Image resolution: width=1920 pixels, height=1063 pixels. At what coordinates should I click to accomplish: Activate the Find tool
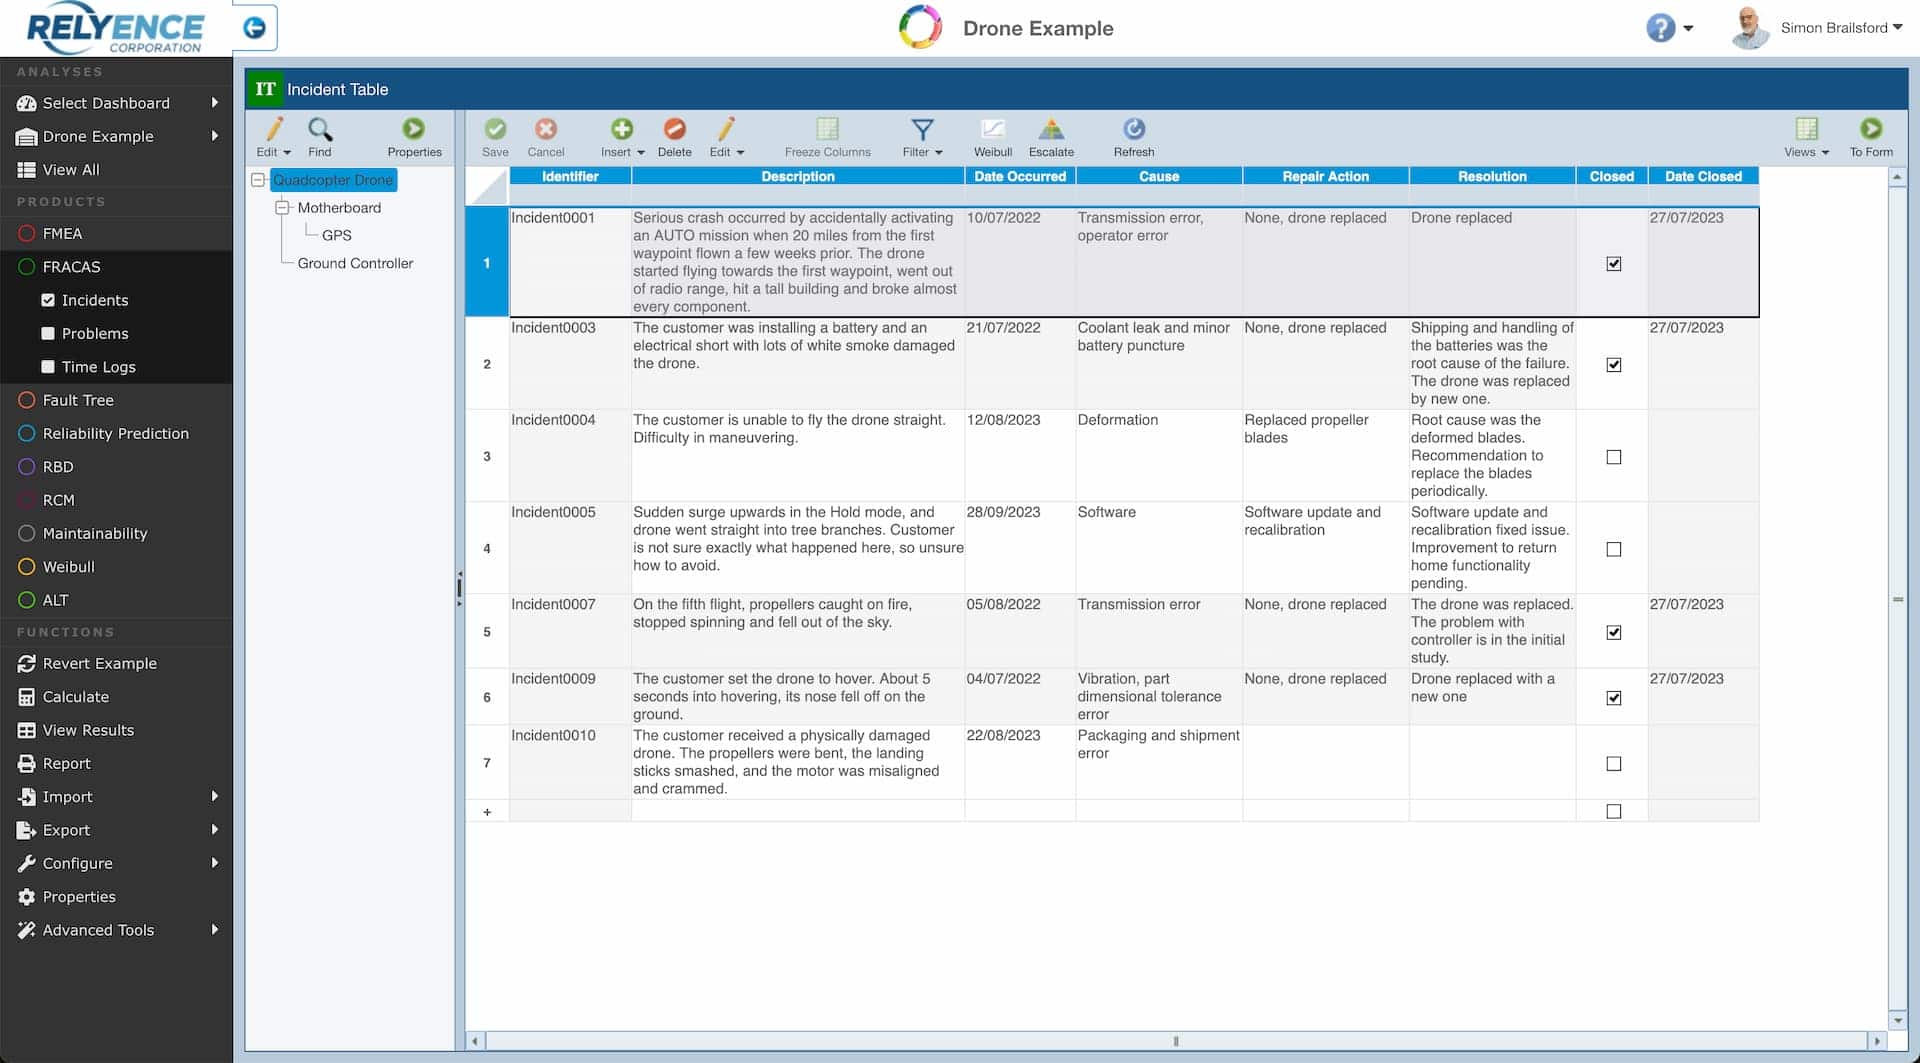pos(320,137)
